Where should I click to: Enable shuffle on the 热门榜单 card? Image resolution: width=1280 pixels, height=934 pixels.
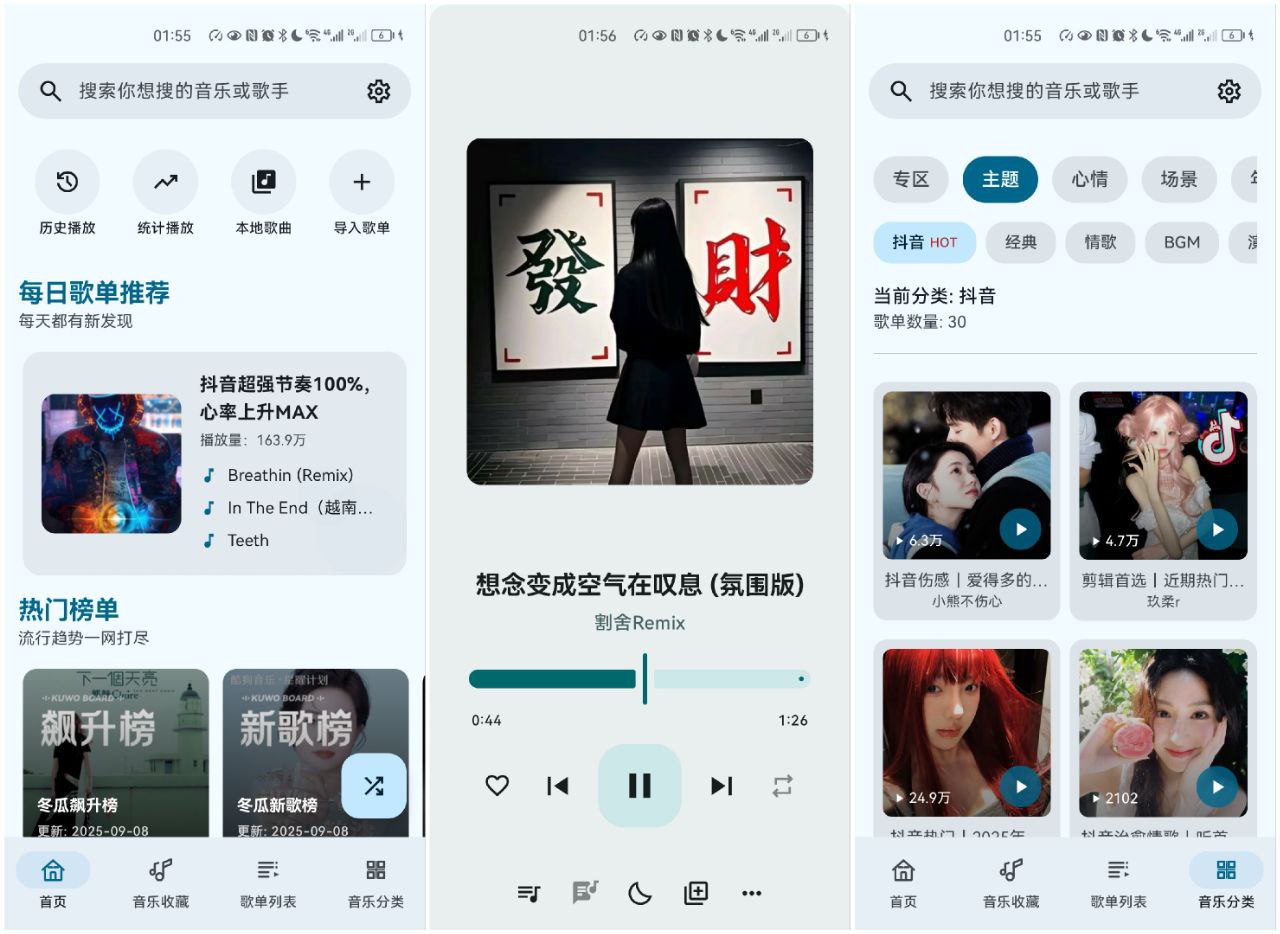374,786
